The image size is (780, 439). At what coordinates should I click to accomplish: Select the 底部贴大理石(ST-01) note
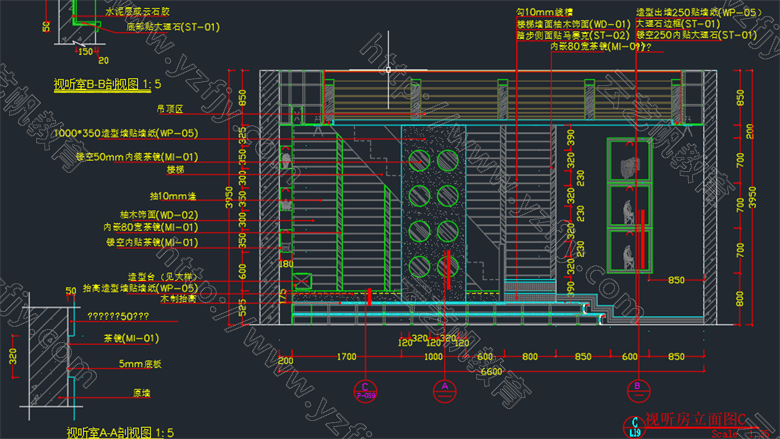173,27
